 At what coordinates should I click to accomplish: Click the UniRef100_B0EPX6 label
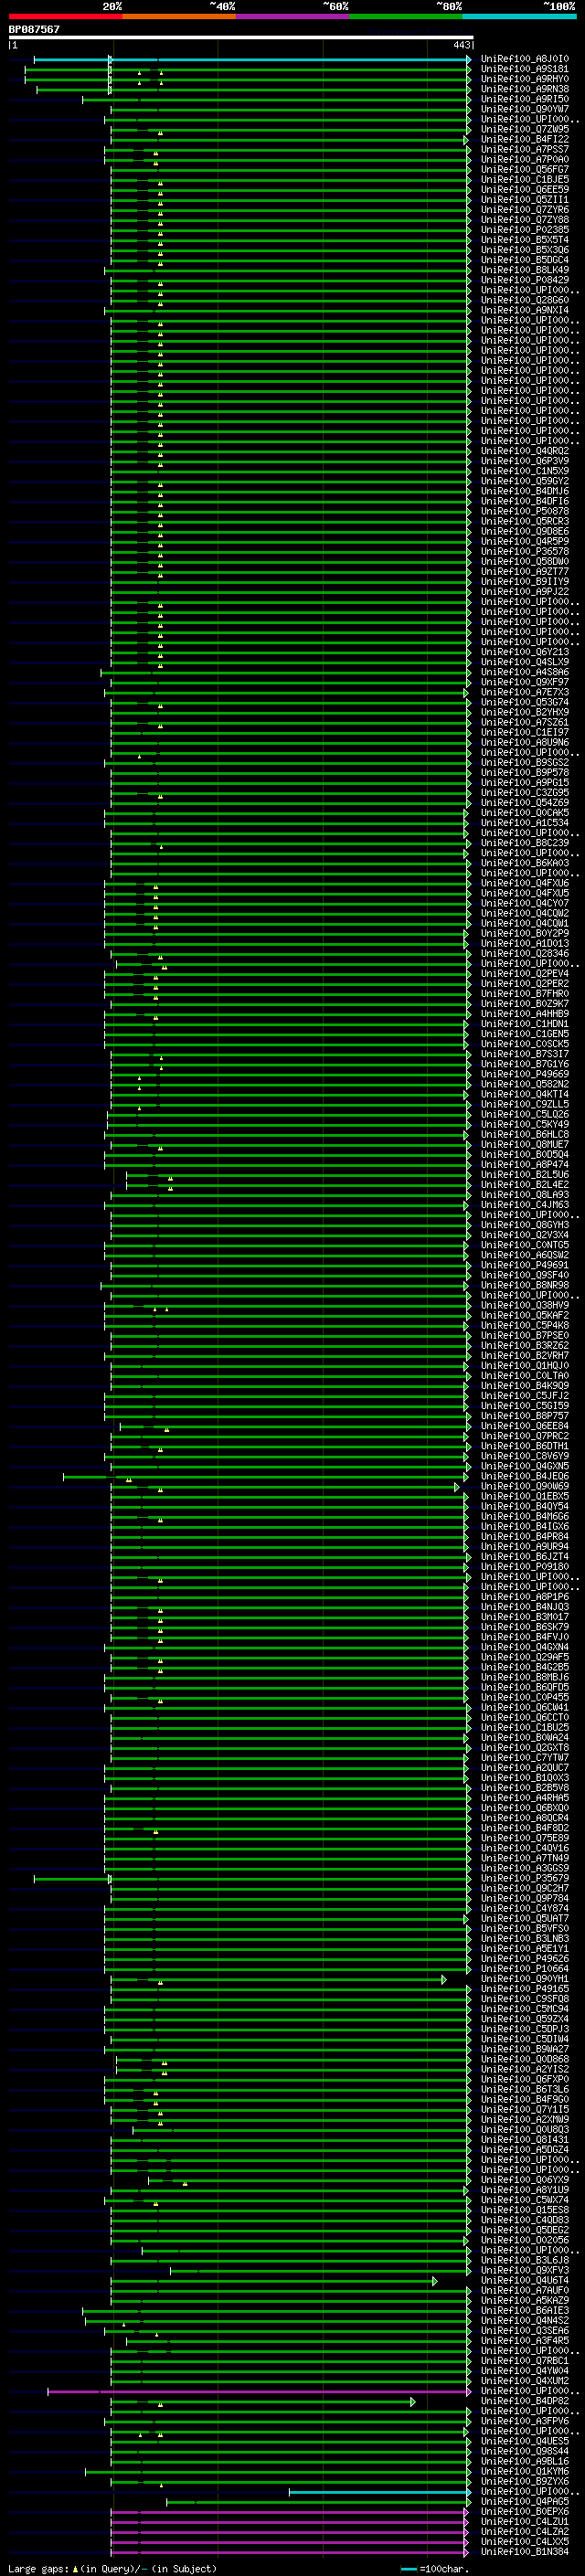click(x=524, y=2511)
